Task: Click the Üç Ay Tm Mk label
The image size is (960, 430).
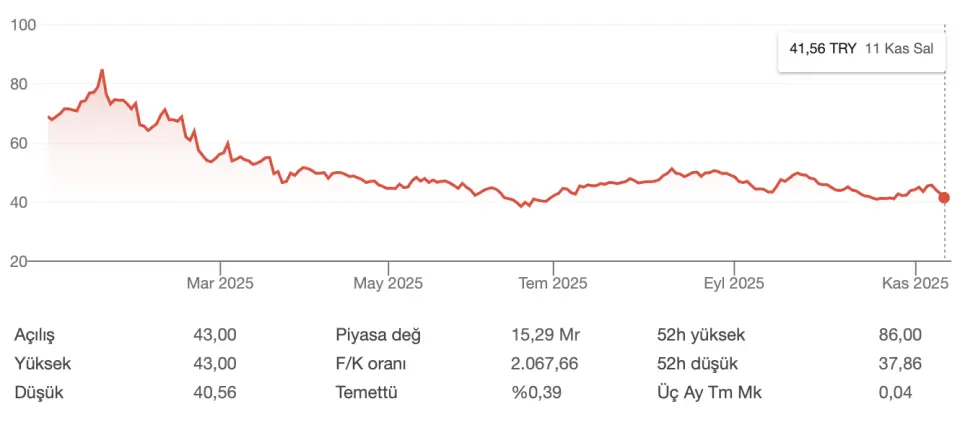Action: pyautogui.click(x=701, y=393)
